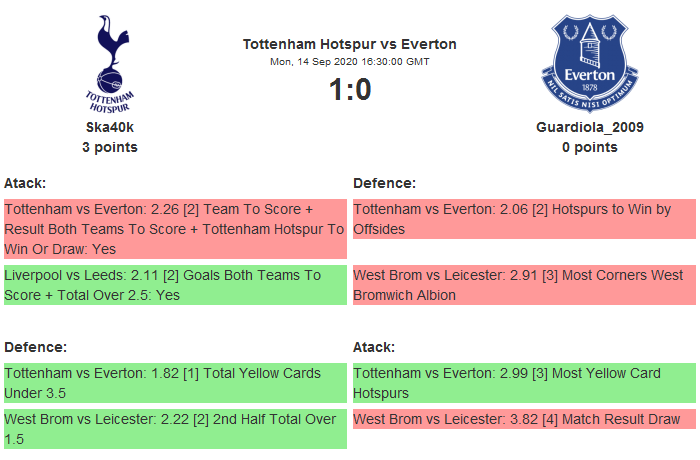Open the Tottenham Hotspur vs Everton match title

349,44
